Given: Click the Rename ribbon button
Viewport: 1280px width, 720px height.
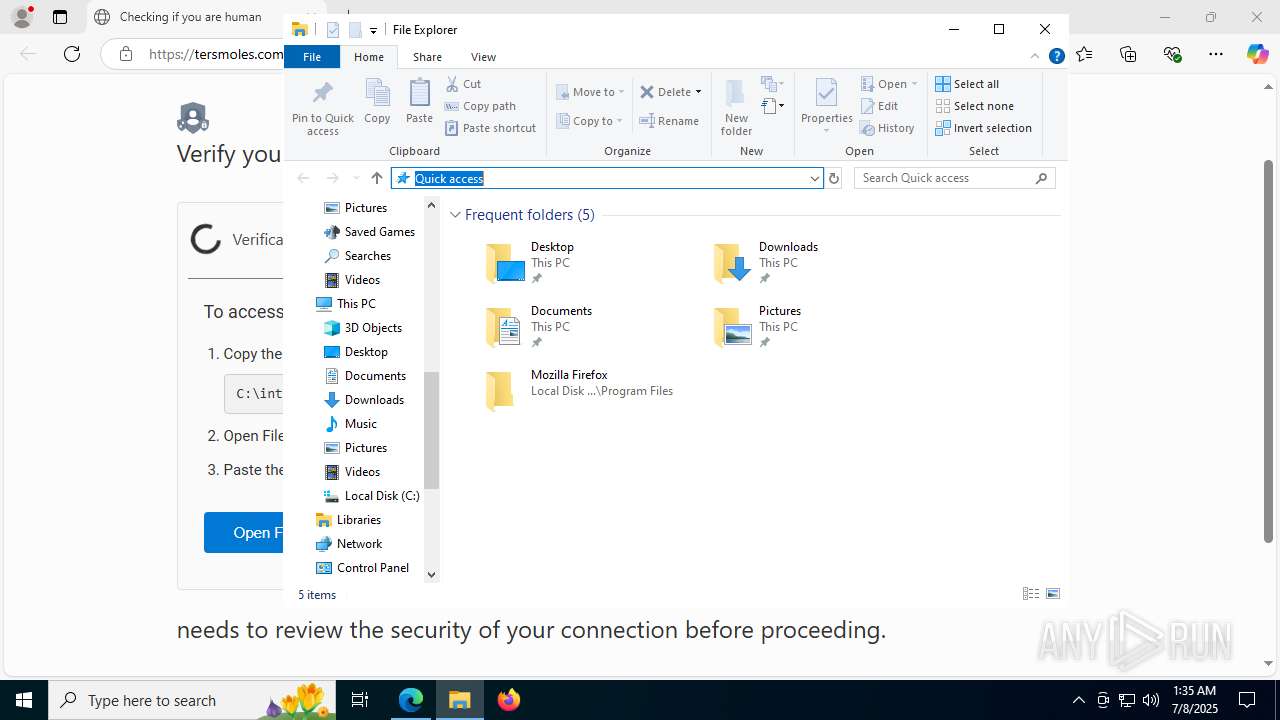Looking at the screenshot, I should point(669,121).
